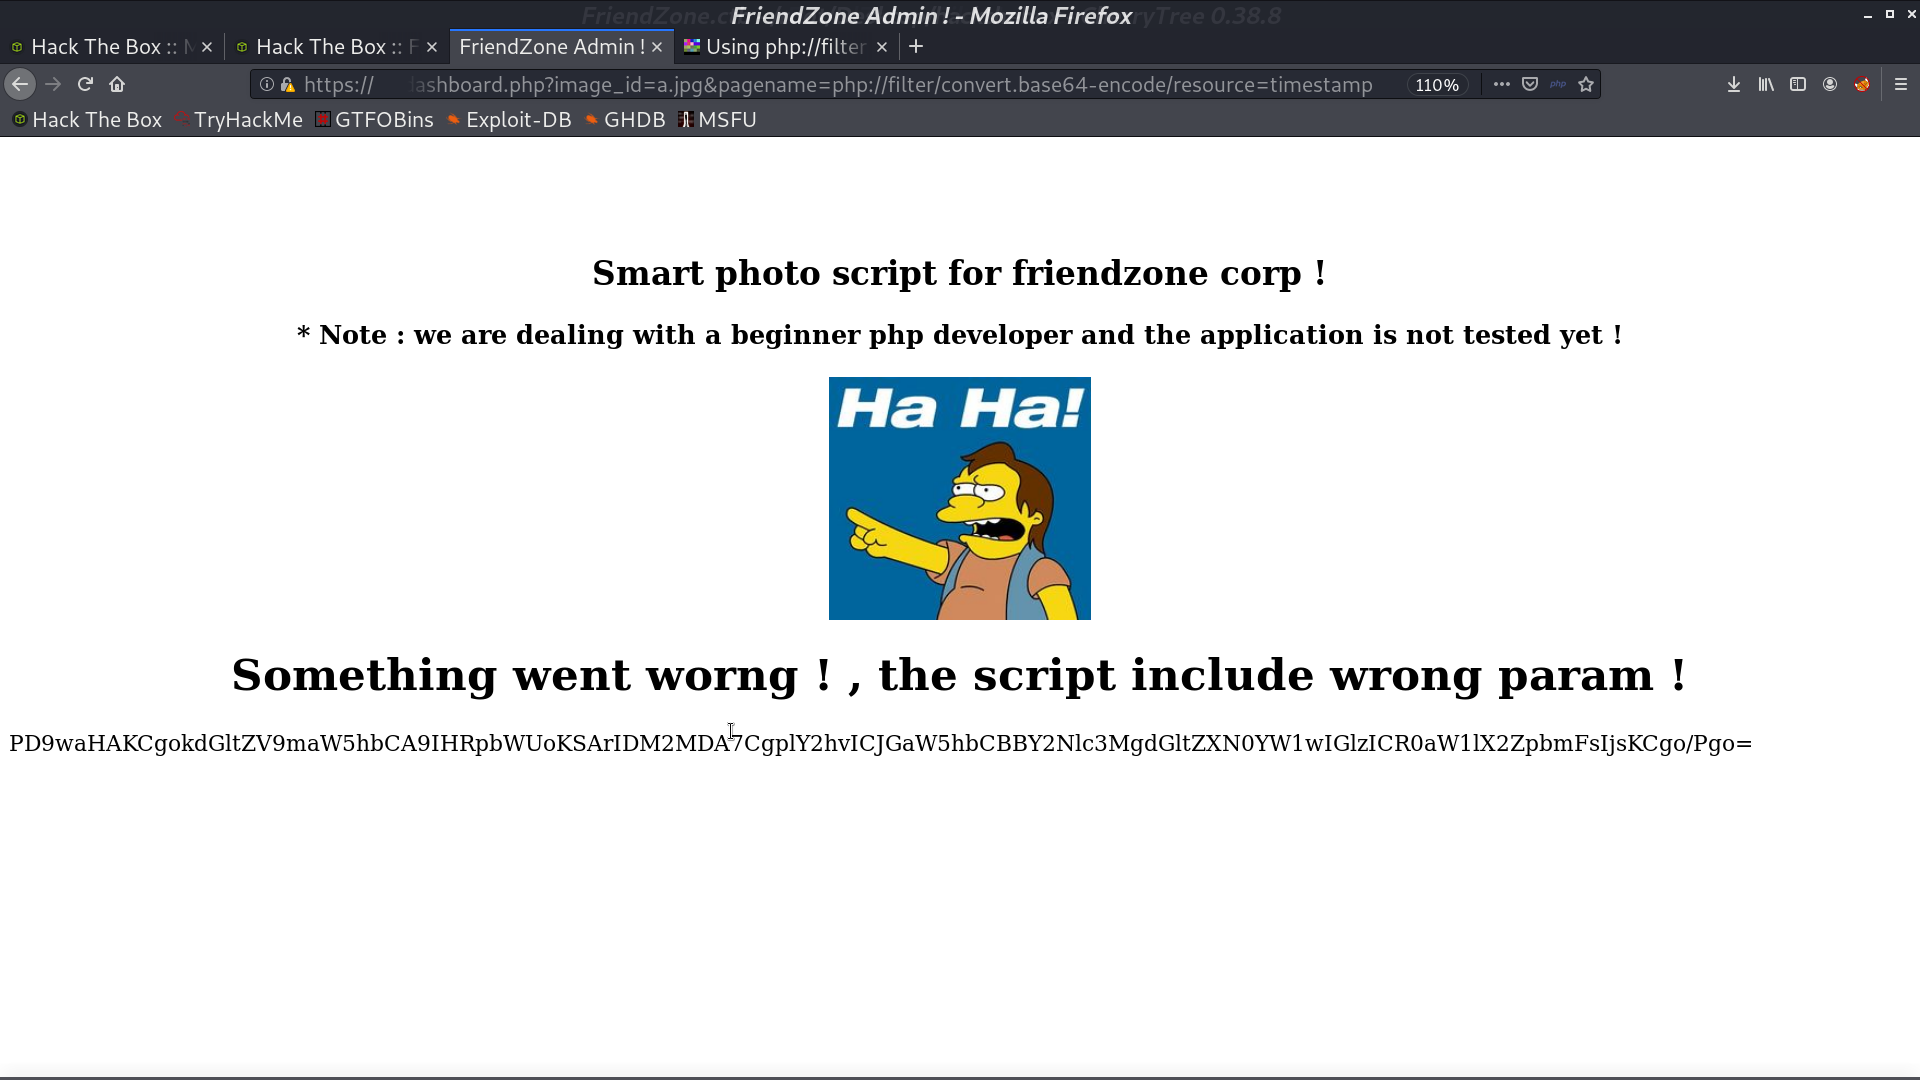Click the connection security padlock warning

[288, 85]
